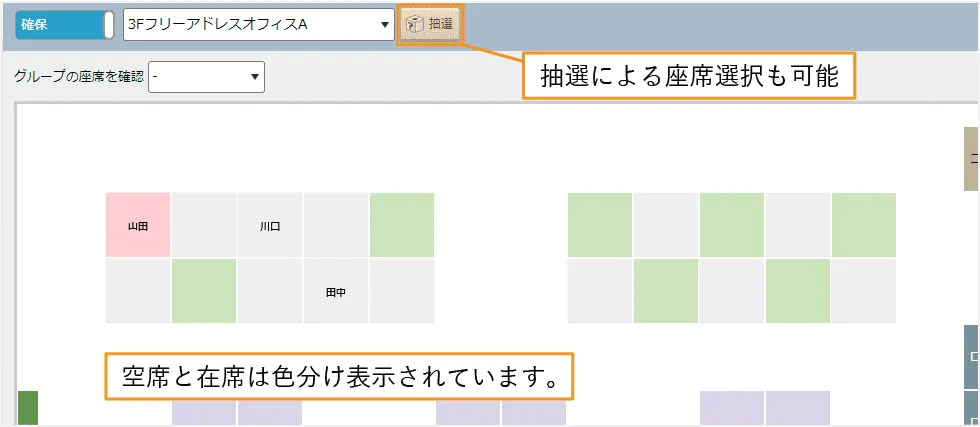Choose the bottom-left gray seat in right desk block
Viewport: 980px width, 427px height.
coord(600,292)
